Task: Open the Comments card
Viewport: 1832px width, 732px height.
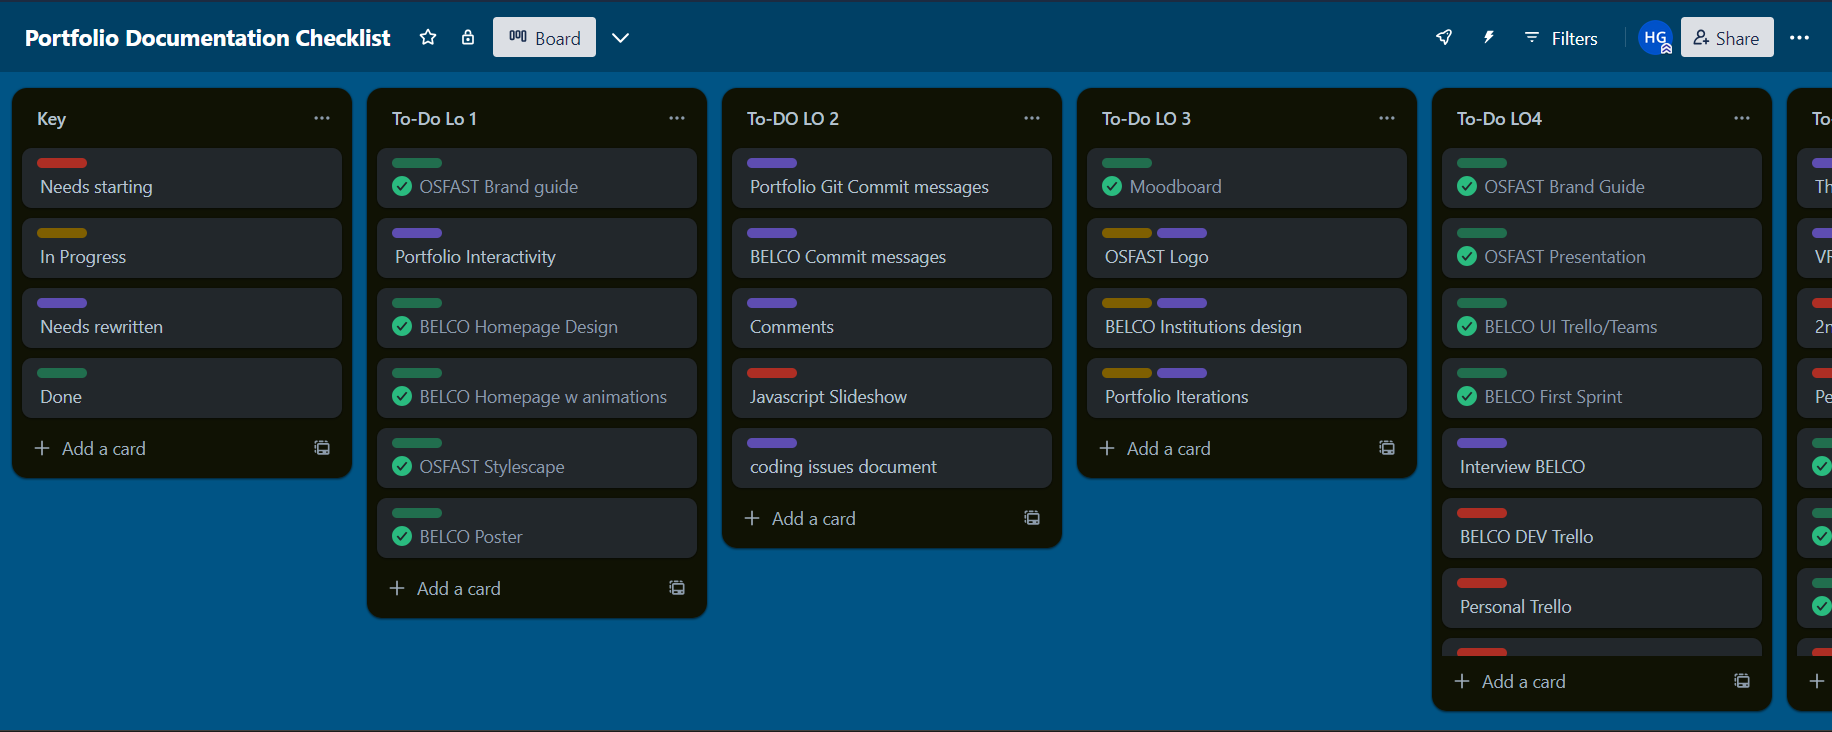Action: (892, 318)
